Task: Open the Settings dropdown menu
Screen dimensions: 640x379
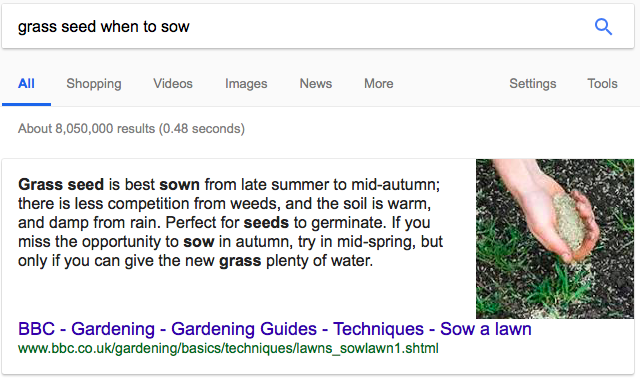Action: tap(533, 84)
